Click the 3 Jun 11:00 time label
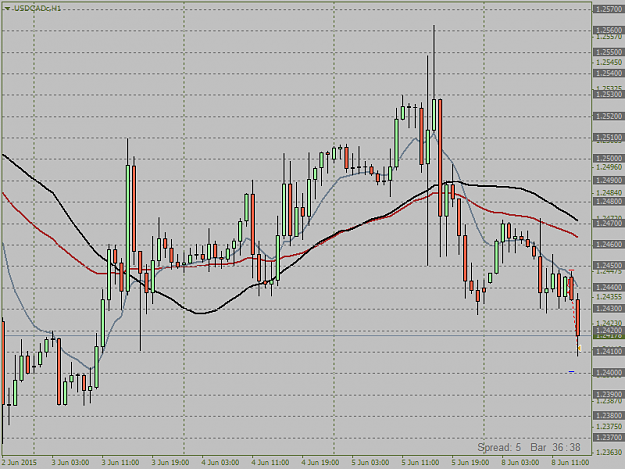Screen dimensions: 625x469 pos(120,462)
